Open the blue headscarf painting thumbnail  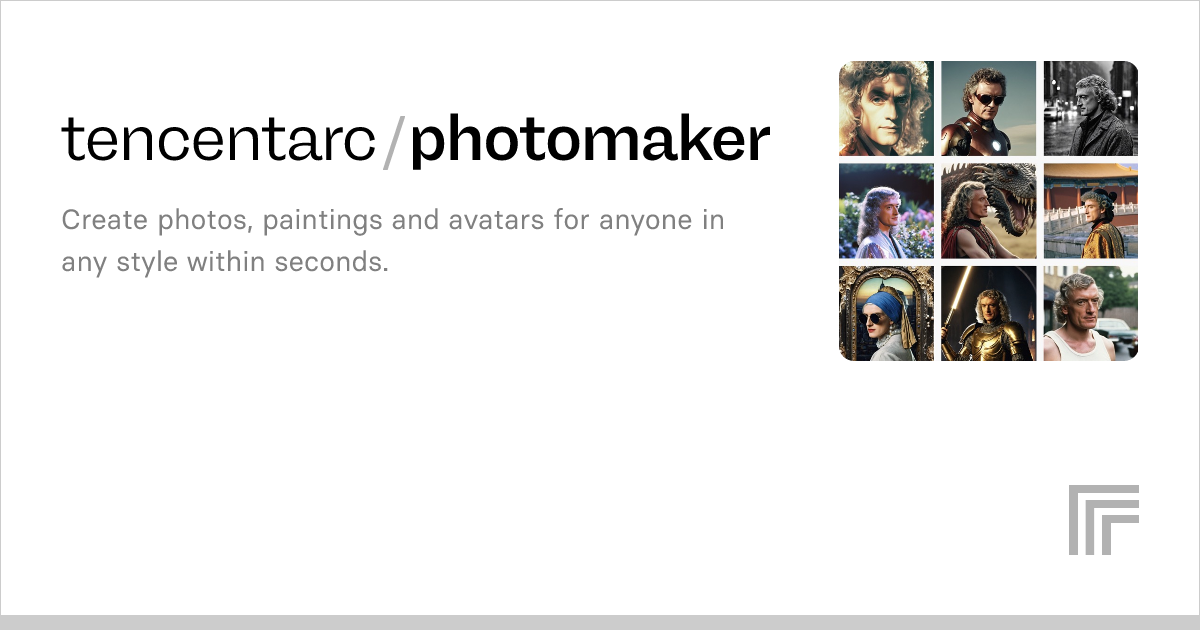pos(886,313)
